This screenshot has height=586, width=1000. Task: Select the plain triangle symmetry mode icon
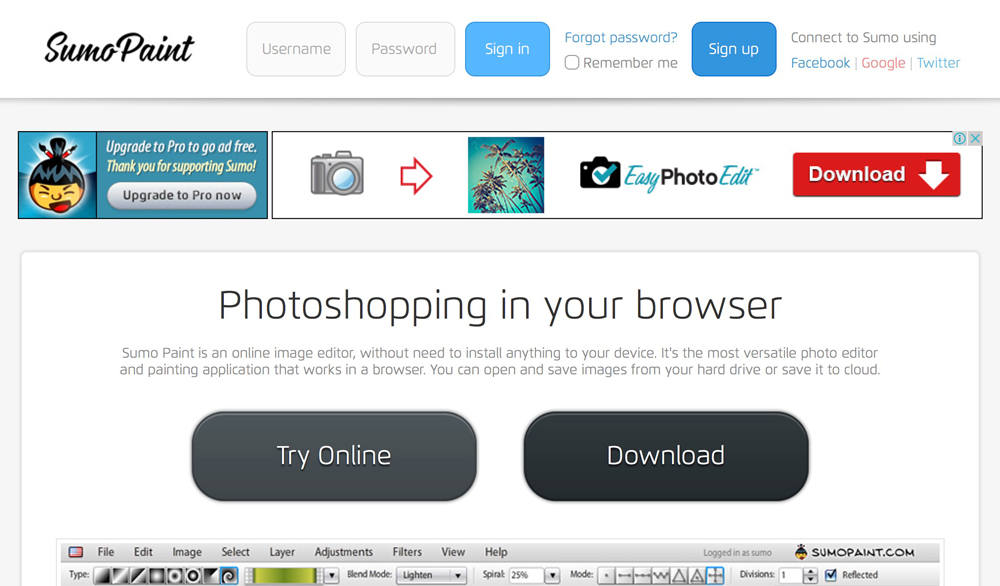[x=679, y=576]
